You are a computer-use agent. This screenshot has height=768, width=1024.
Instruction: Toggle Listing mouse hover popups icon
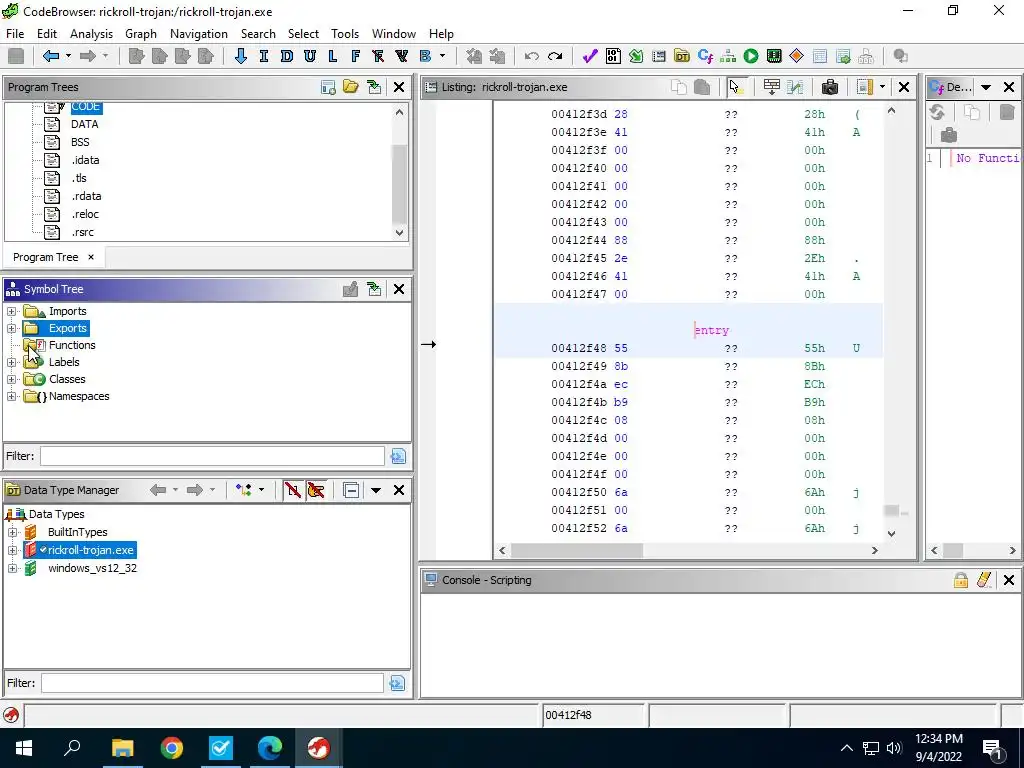736,87
